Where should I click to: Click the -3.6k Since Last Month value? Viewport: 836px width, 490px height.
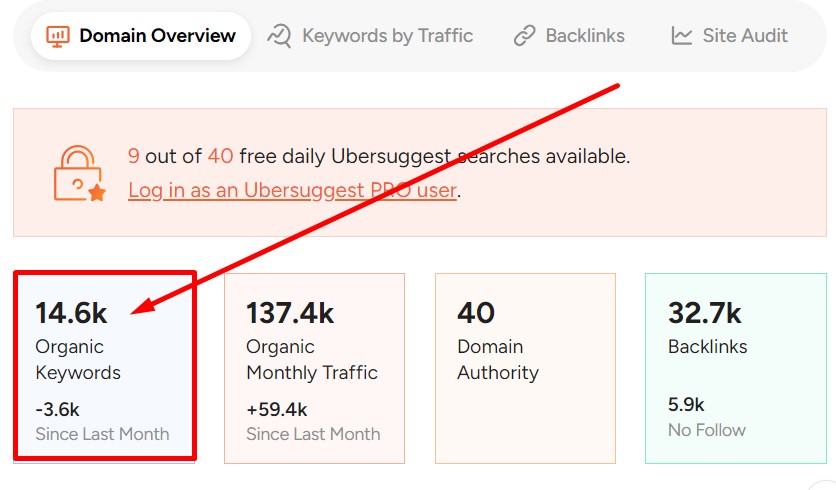pyautogui.click(x=57, y=409)
